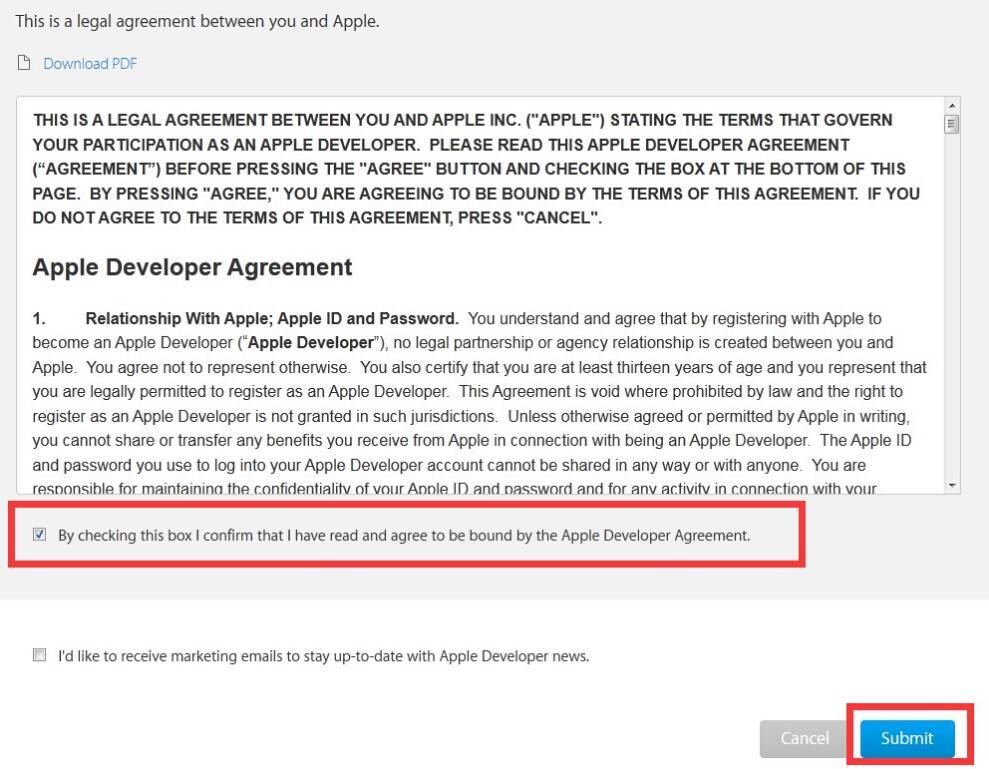The image size is (989, 769).
Task: Click 'Relationship With Apple; Apple ID and Password.' text
Action: pos(272,319)
